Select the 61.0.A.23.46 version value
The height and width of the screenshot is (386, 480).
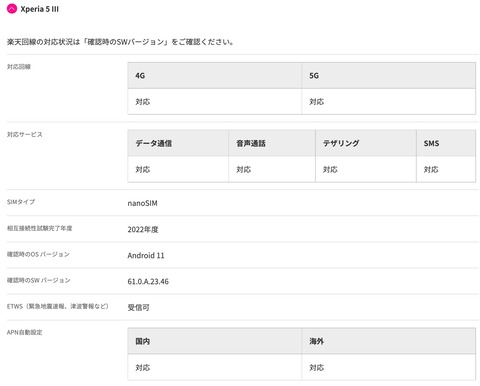click(x=148, y=281)
